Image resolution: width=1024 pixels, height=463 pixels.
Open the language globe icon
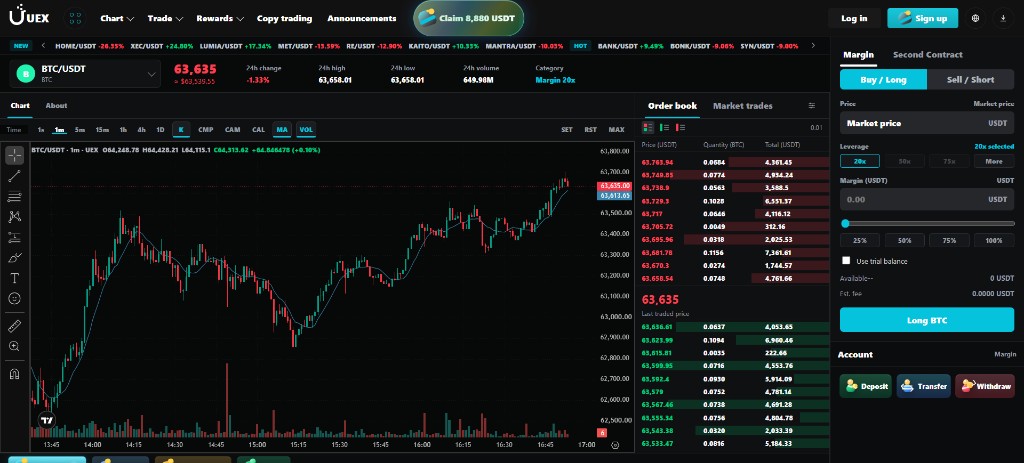coord(976,18)
